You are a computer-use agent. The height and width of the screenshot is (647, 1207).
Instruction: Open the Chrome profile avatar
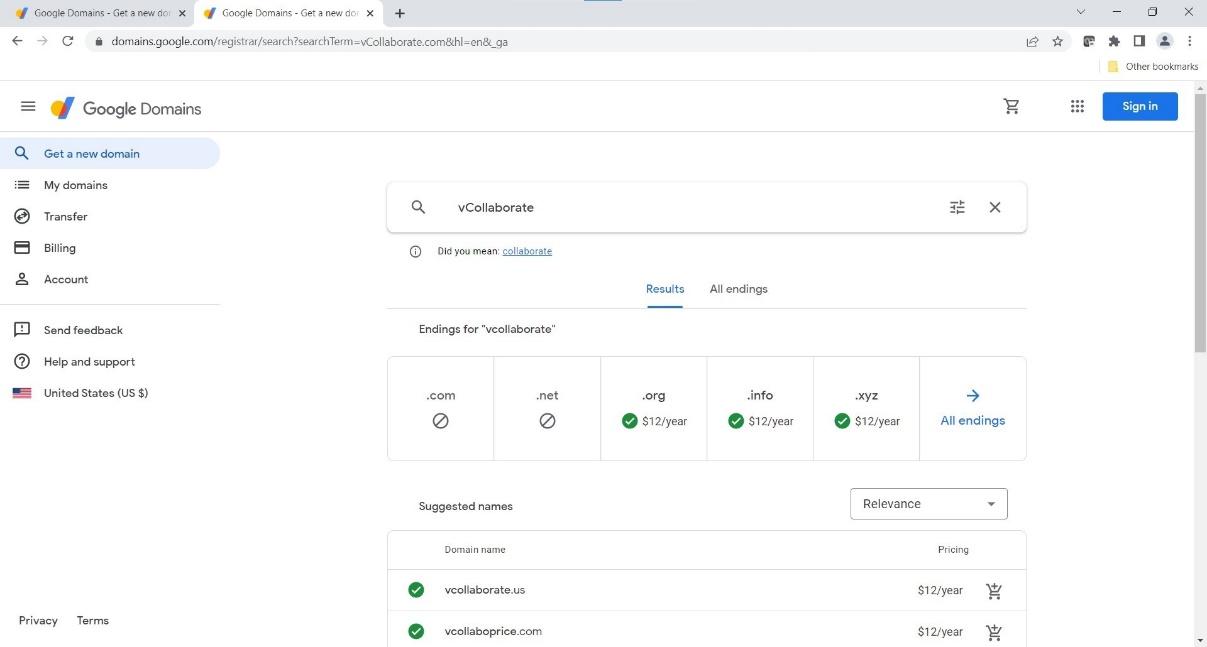[x=1164, y=41]
